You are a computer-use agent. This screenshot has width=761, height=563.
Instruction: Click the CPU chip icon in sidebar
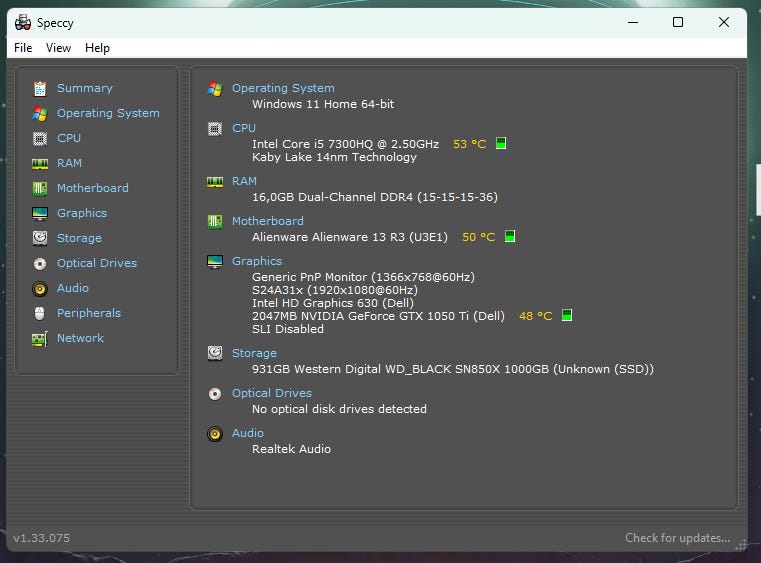(x=40, y=139)
